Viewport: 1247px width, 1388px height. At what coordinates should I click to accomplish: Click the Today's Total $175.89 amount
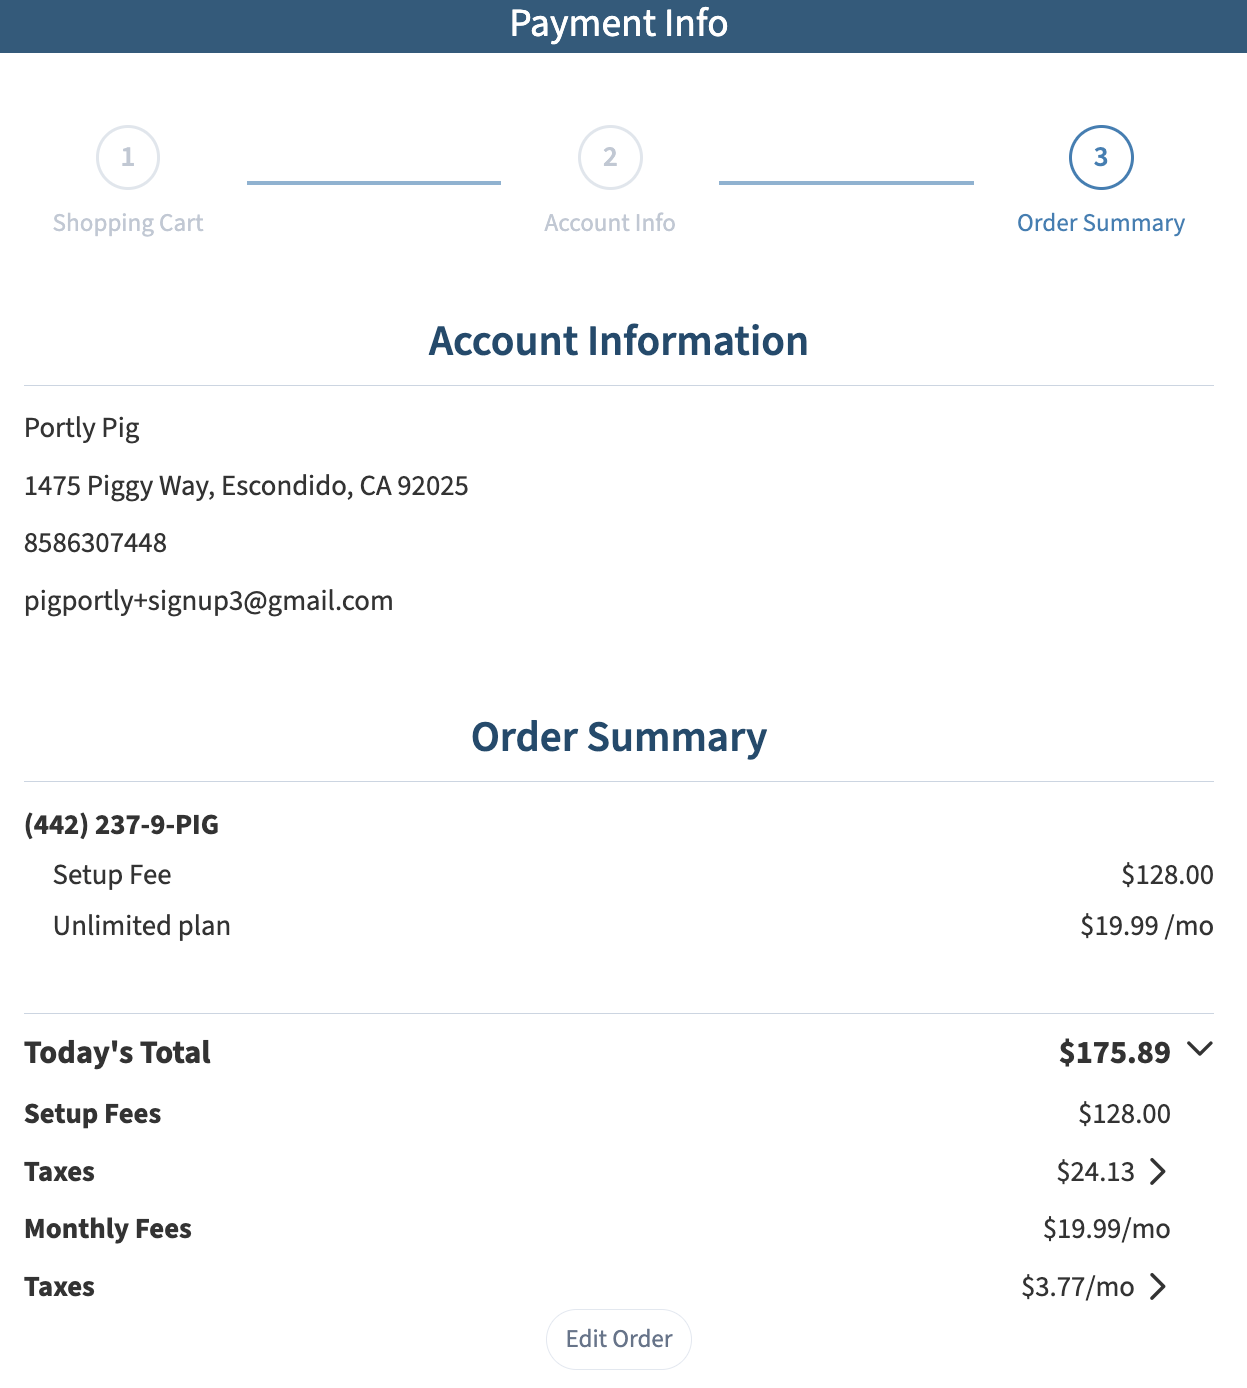click(x=1115, y=1052)
